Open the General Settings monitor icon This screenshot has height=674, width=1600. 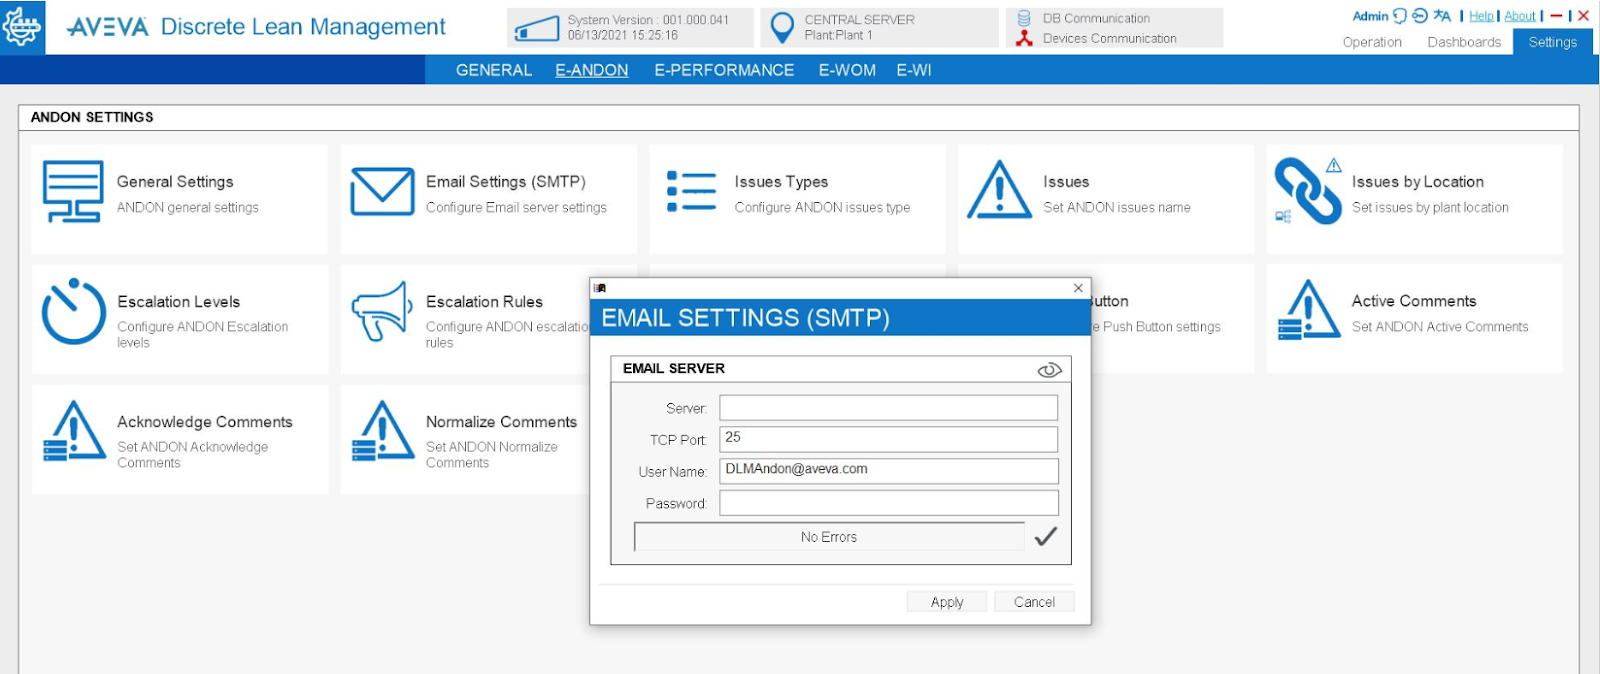point(73,192)
